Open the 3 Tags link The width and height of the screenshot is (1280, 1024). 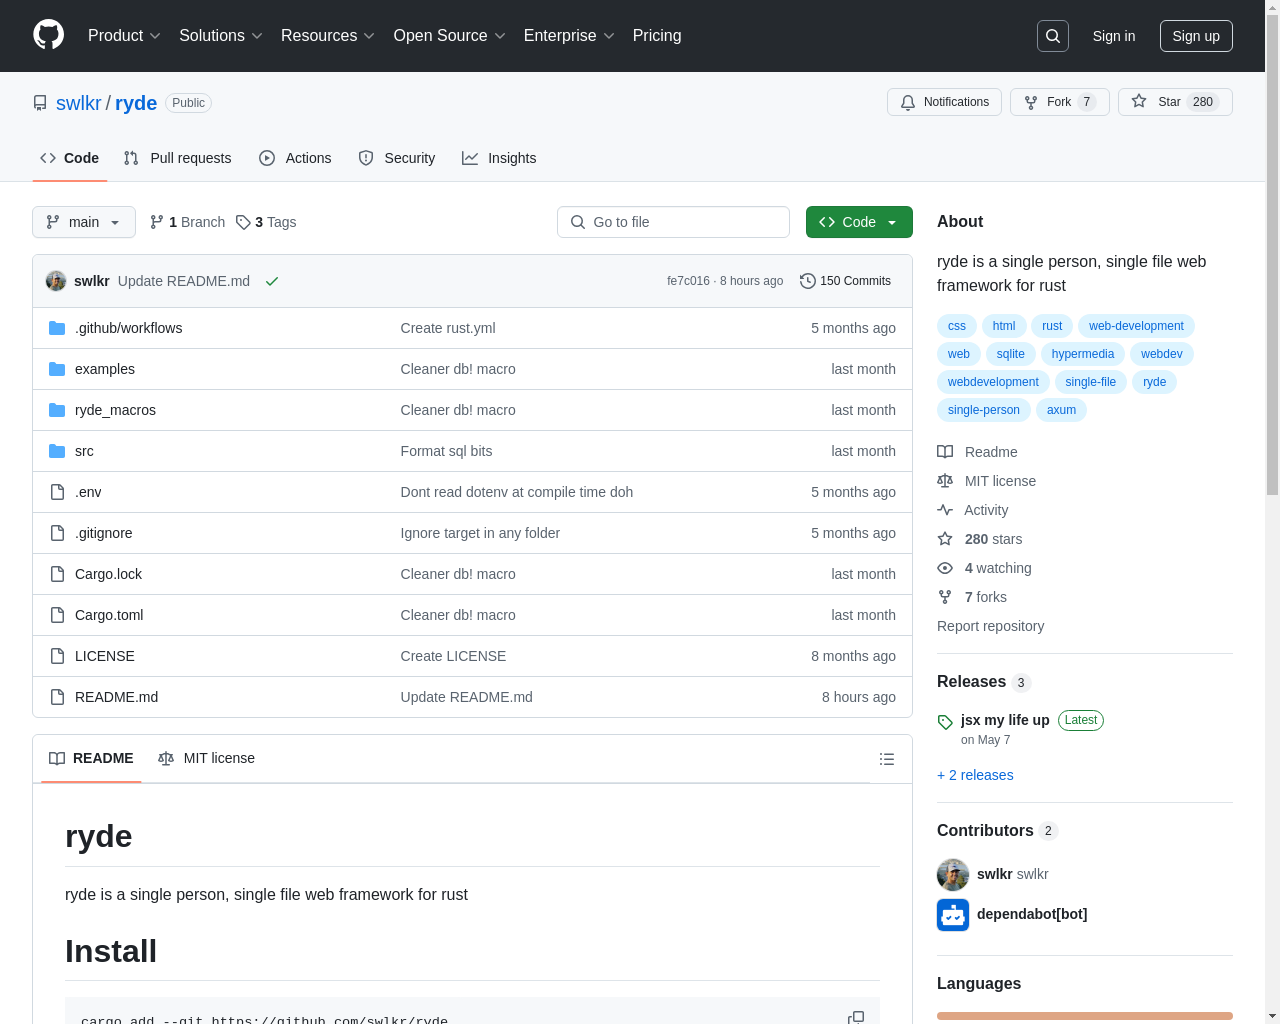pos(266,222)
